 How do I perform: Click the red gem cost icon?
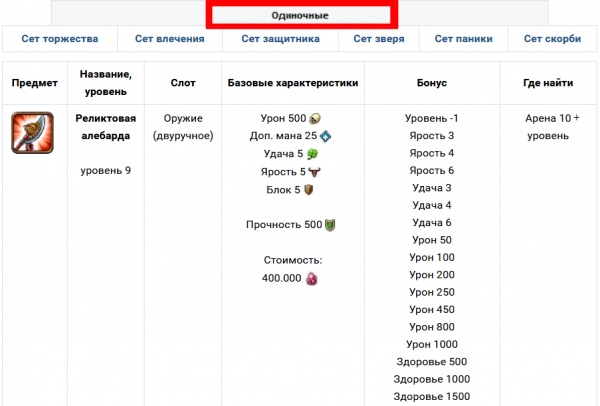pos(311,279)
